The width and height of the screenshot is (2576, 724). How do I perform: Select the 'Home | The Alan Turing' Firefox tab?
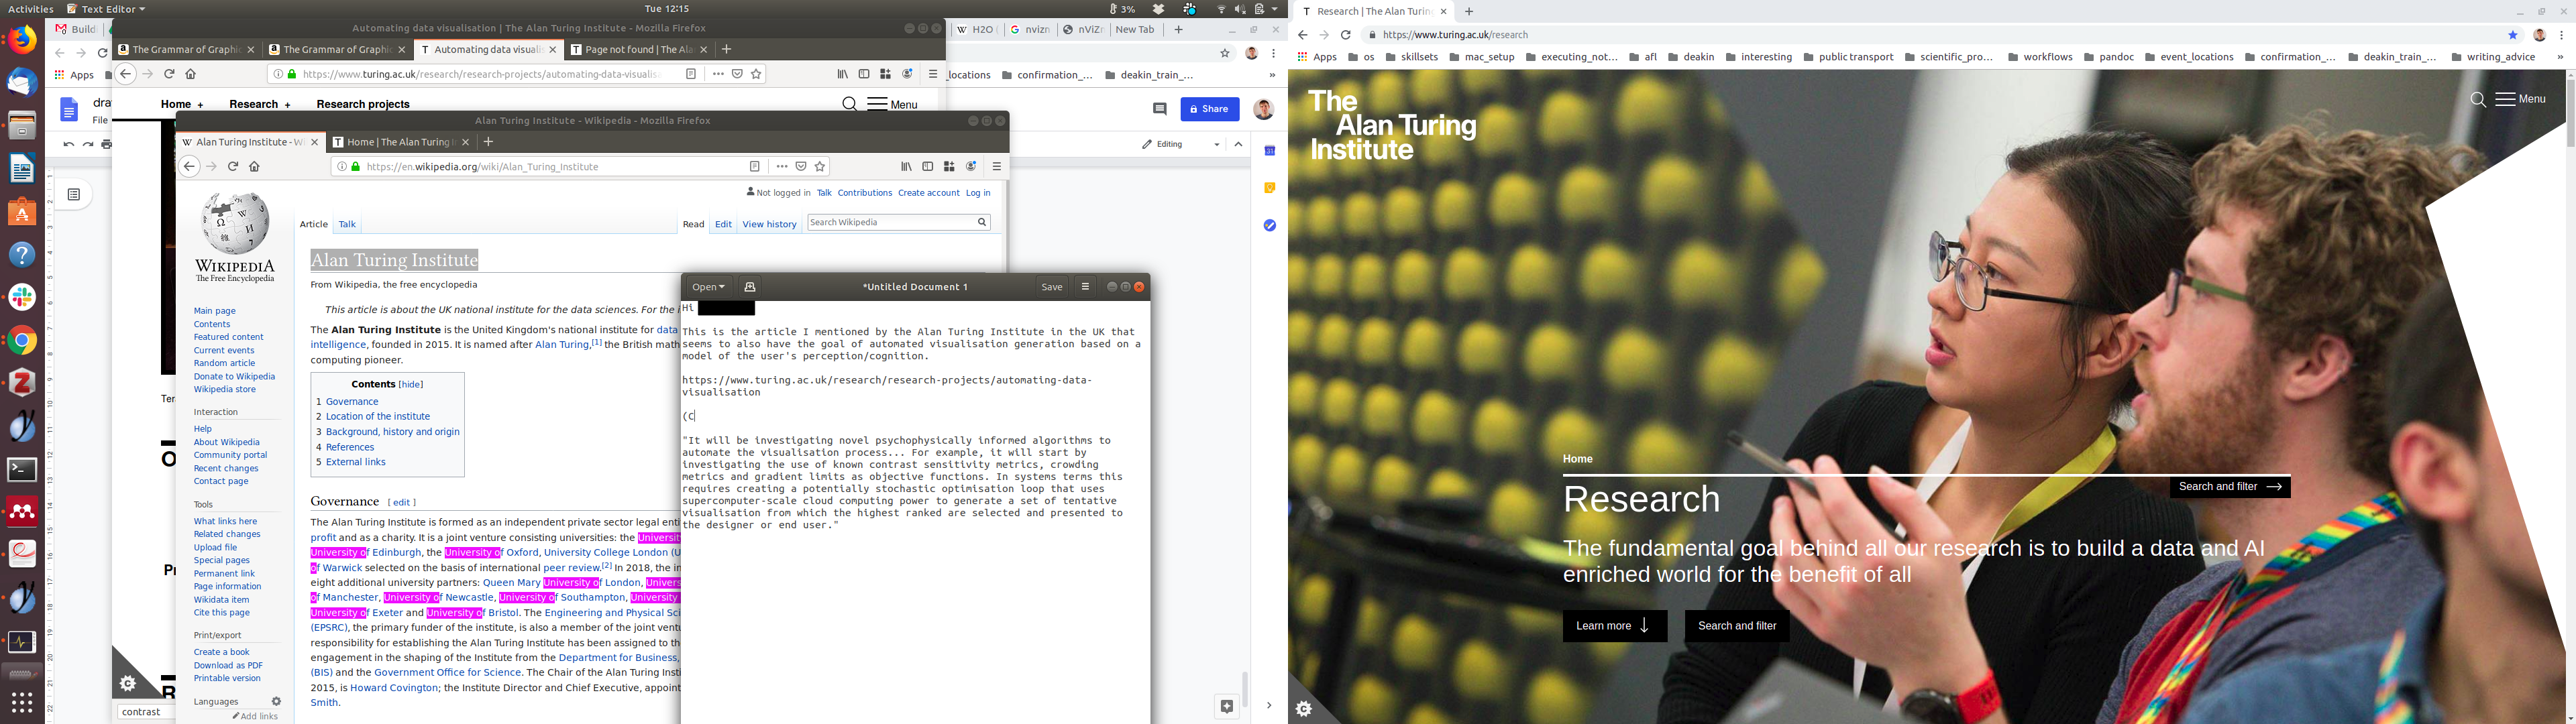398,142
